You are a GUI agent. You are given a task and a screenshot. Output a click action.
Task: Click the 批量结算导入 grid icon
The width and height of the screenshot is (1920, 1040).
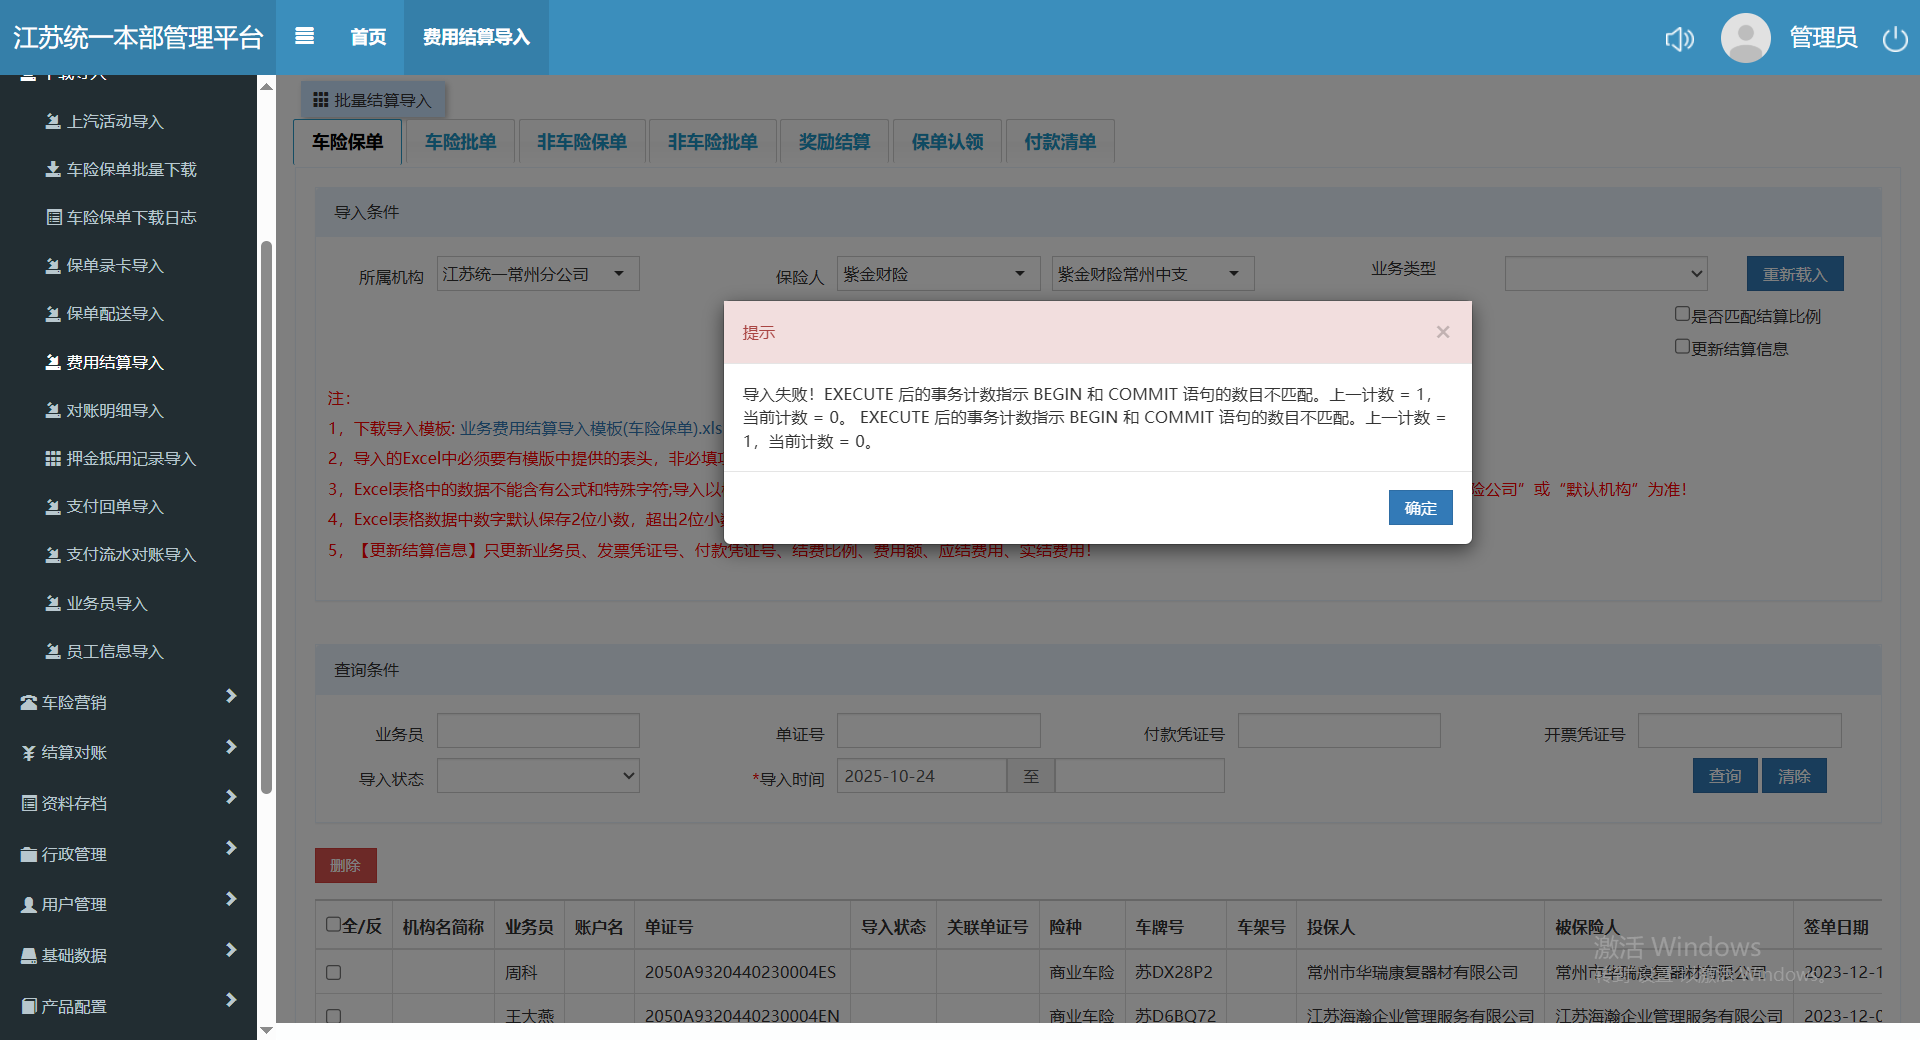coord(320,100)
